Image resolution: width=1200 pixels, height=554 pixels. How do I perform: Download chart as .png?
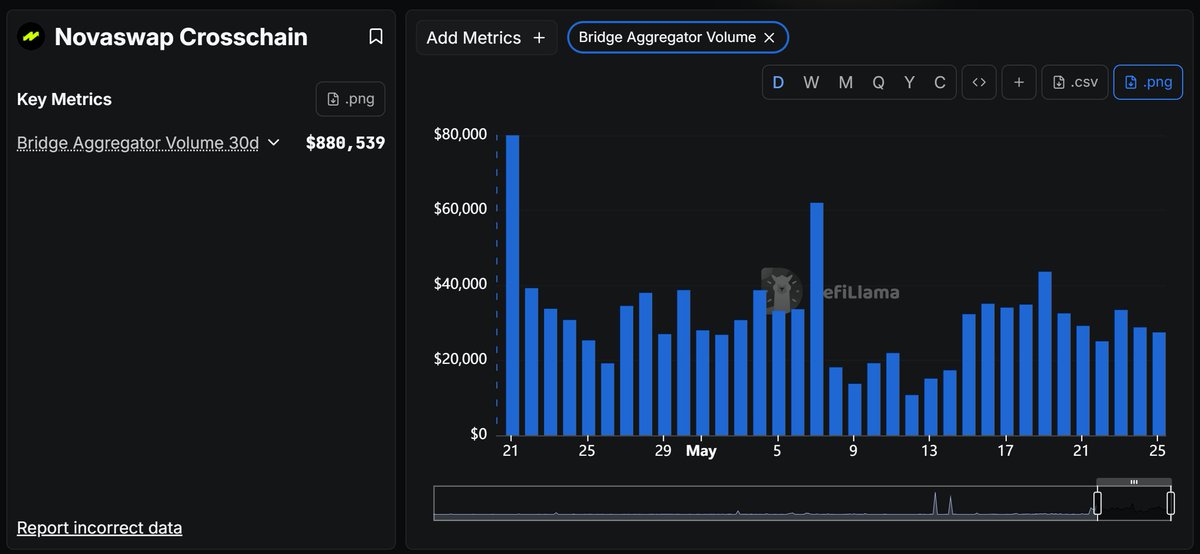point(1147,82)
